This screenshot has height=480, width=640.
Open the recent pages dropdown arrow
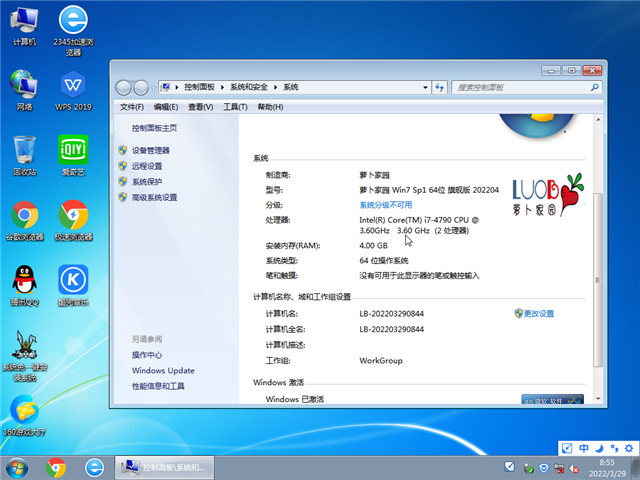[153, 87]
